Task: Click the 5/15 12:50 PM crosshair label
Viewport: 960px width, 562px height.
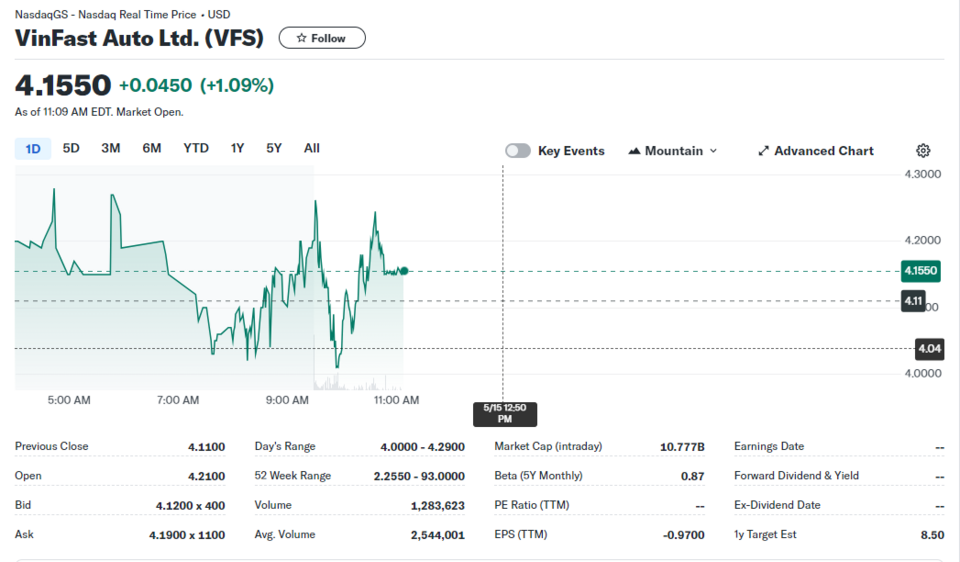Action: [505, 414]
